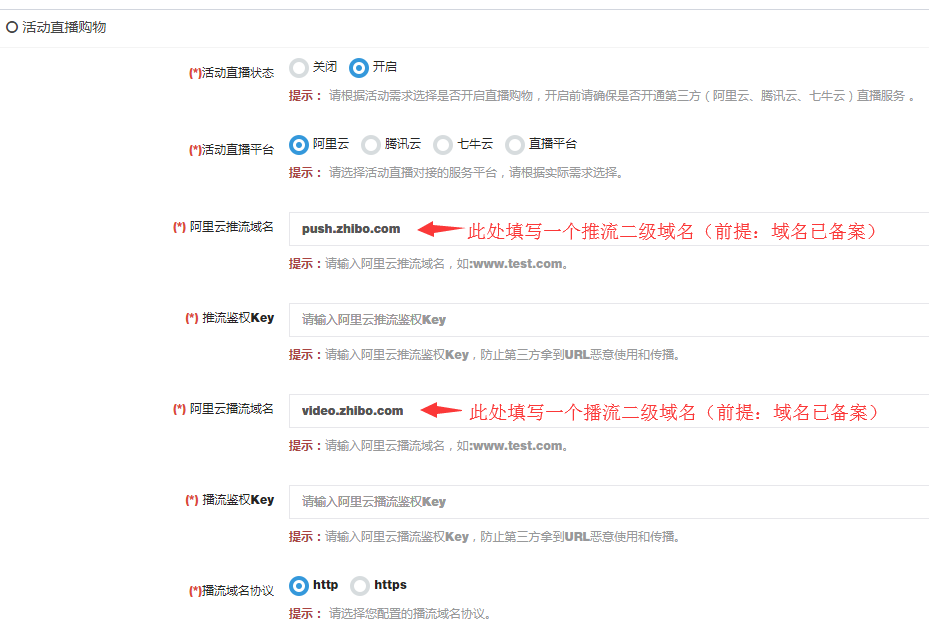Click the 阿里云推流域名 field label

tap(223, 227)
